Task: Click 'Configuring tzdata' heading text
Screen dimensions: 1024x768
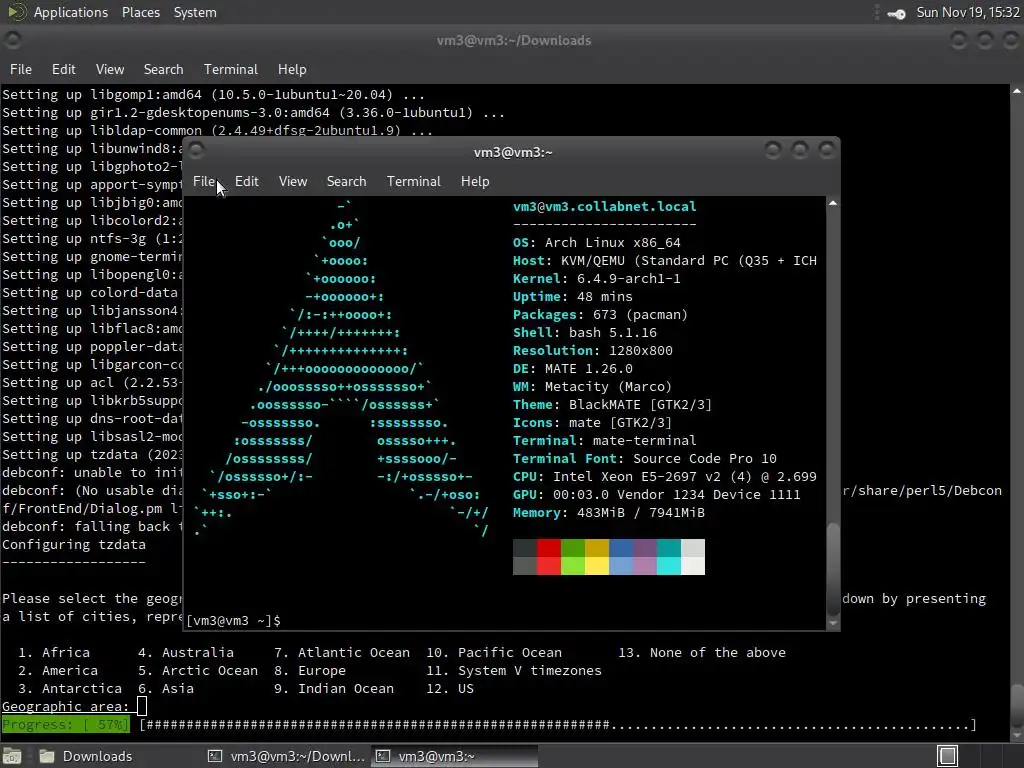Action: tap(74, 545)
